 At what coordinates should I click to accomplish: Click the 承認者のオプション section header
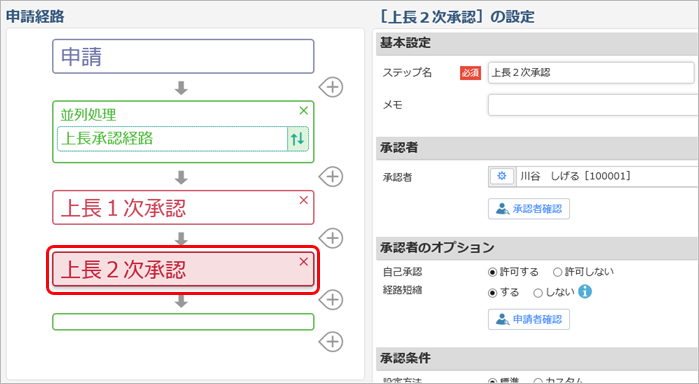[x=538, y=248]
